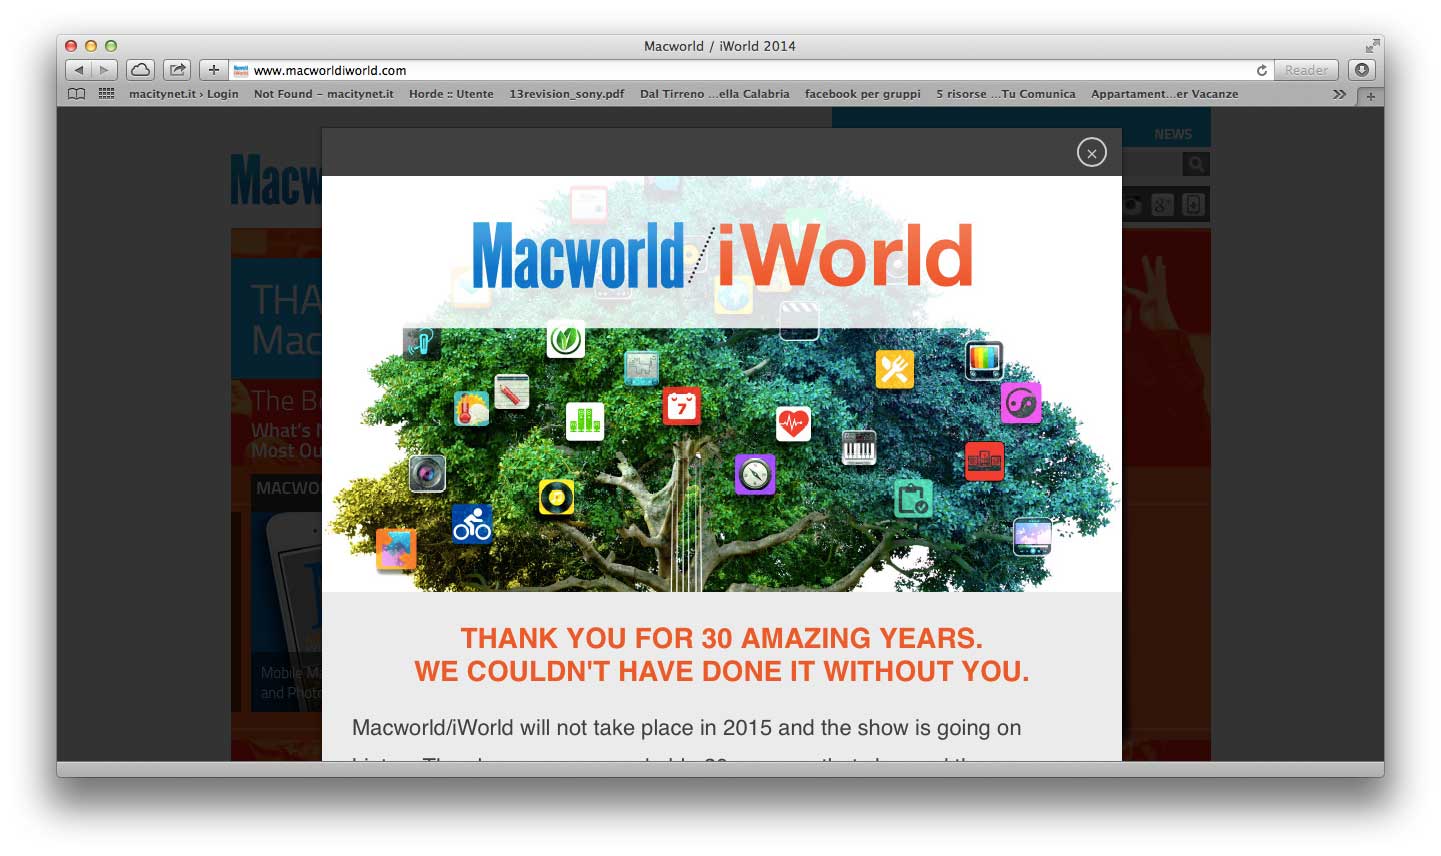
Task: Close the Macworld/iWorld popup
Action: (x=1092, y=152)
